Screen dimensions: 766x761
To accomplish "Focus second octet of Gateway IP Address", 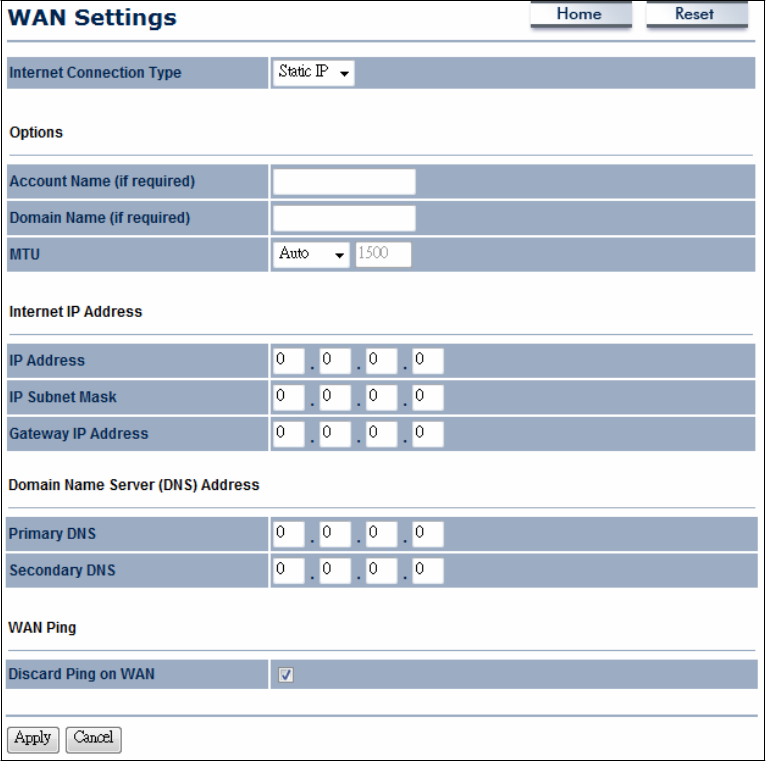I will click(335, 434).
